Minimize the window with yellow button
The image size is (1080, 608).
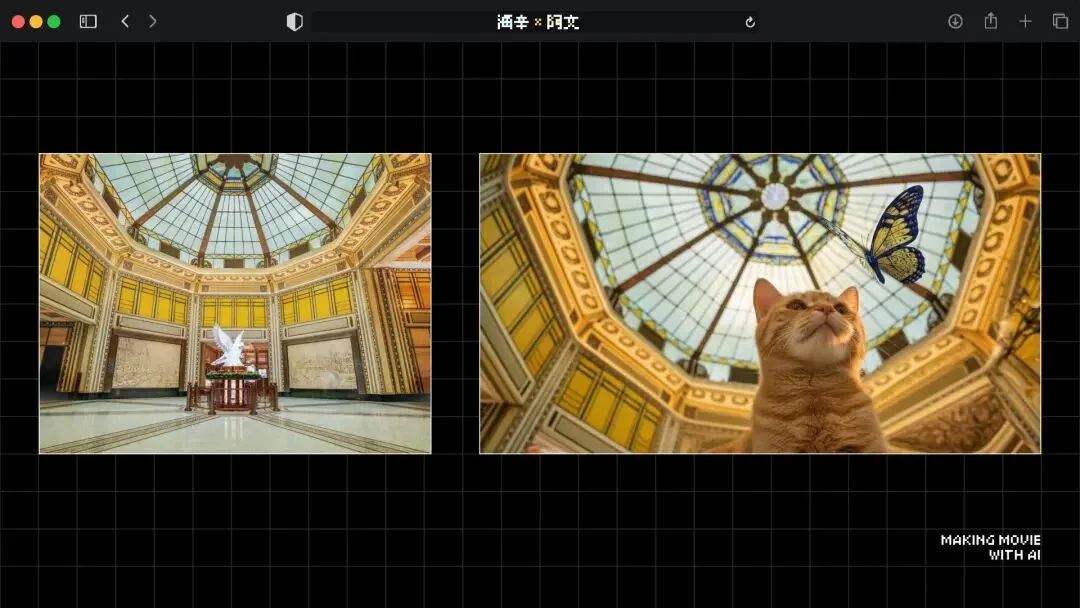tap(36, 21)
